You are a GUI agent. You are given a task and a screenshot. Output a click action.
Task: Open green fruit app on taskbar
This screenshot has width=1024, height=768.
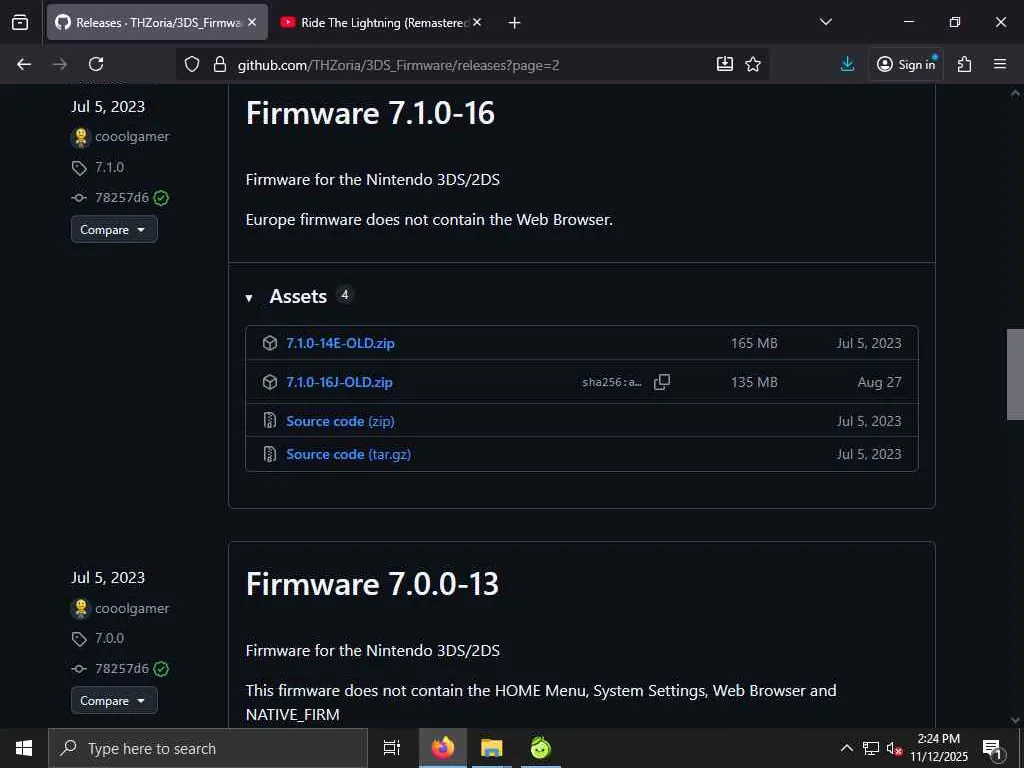[541, 748]
